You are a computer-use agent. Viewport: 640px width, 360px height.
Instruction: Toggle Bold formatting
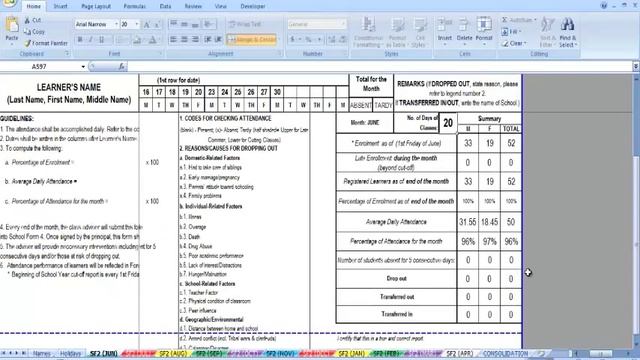pos(80,40)
